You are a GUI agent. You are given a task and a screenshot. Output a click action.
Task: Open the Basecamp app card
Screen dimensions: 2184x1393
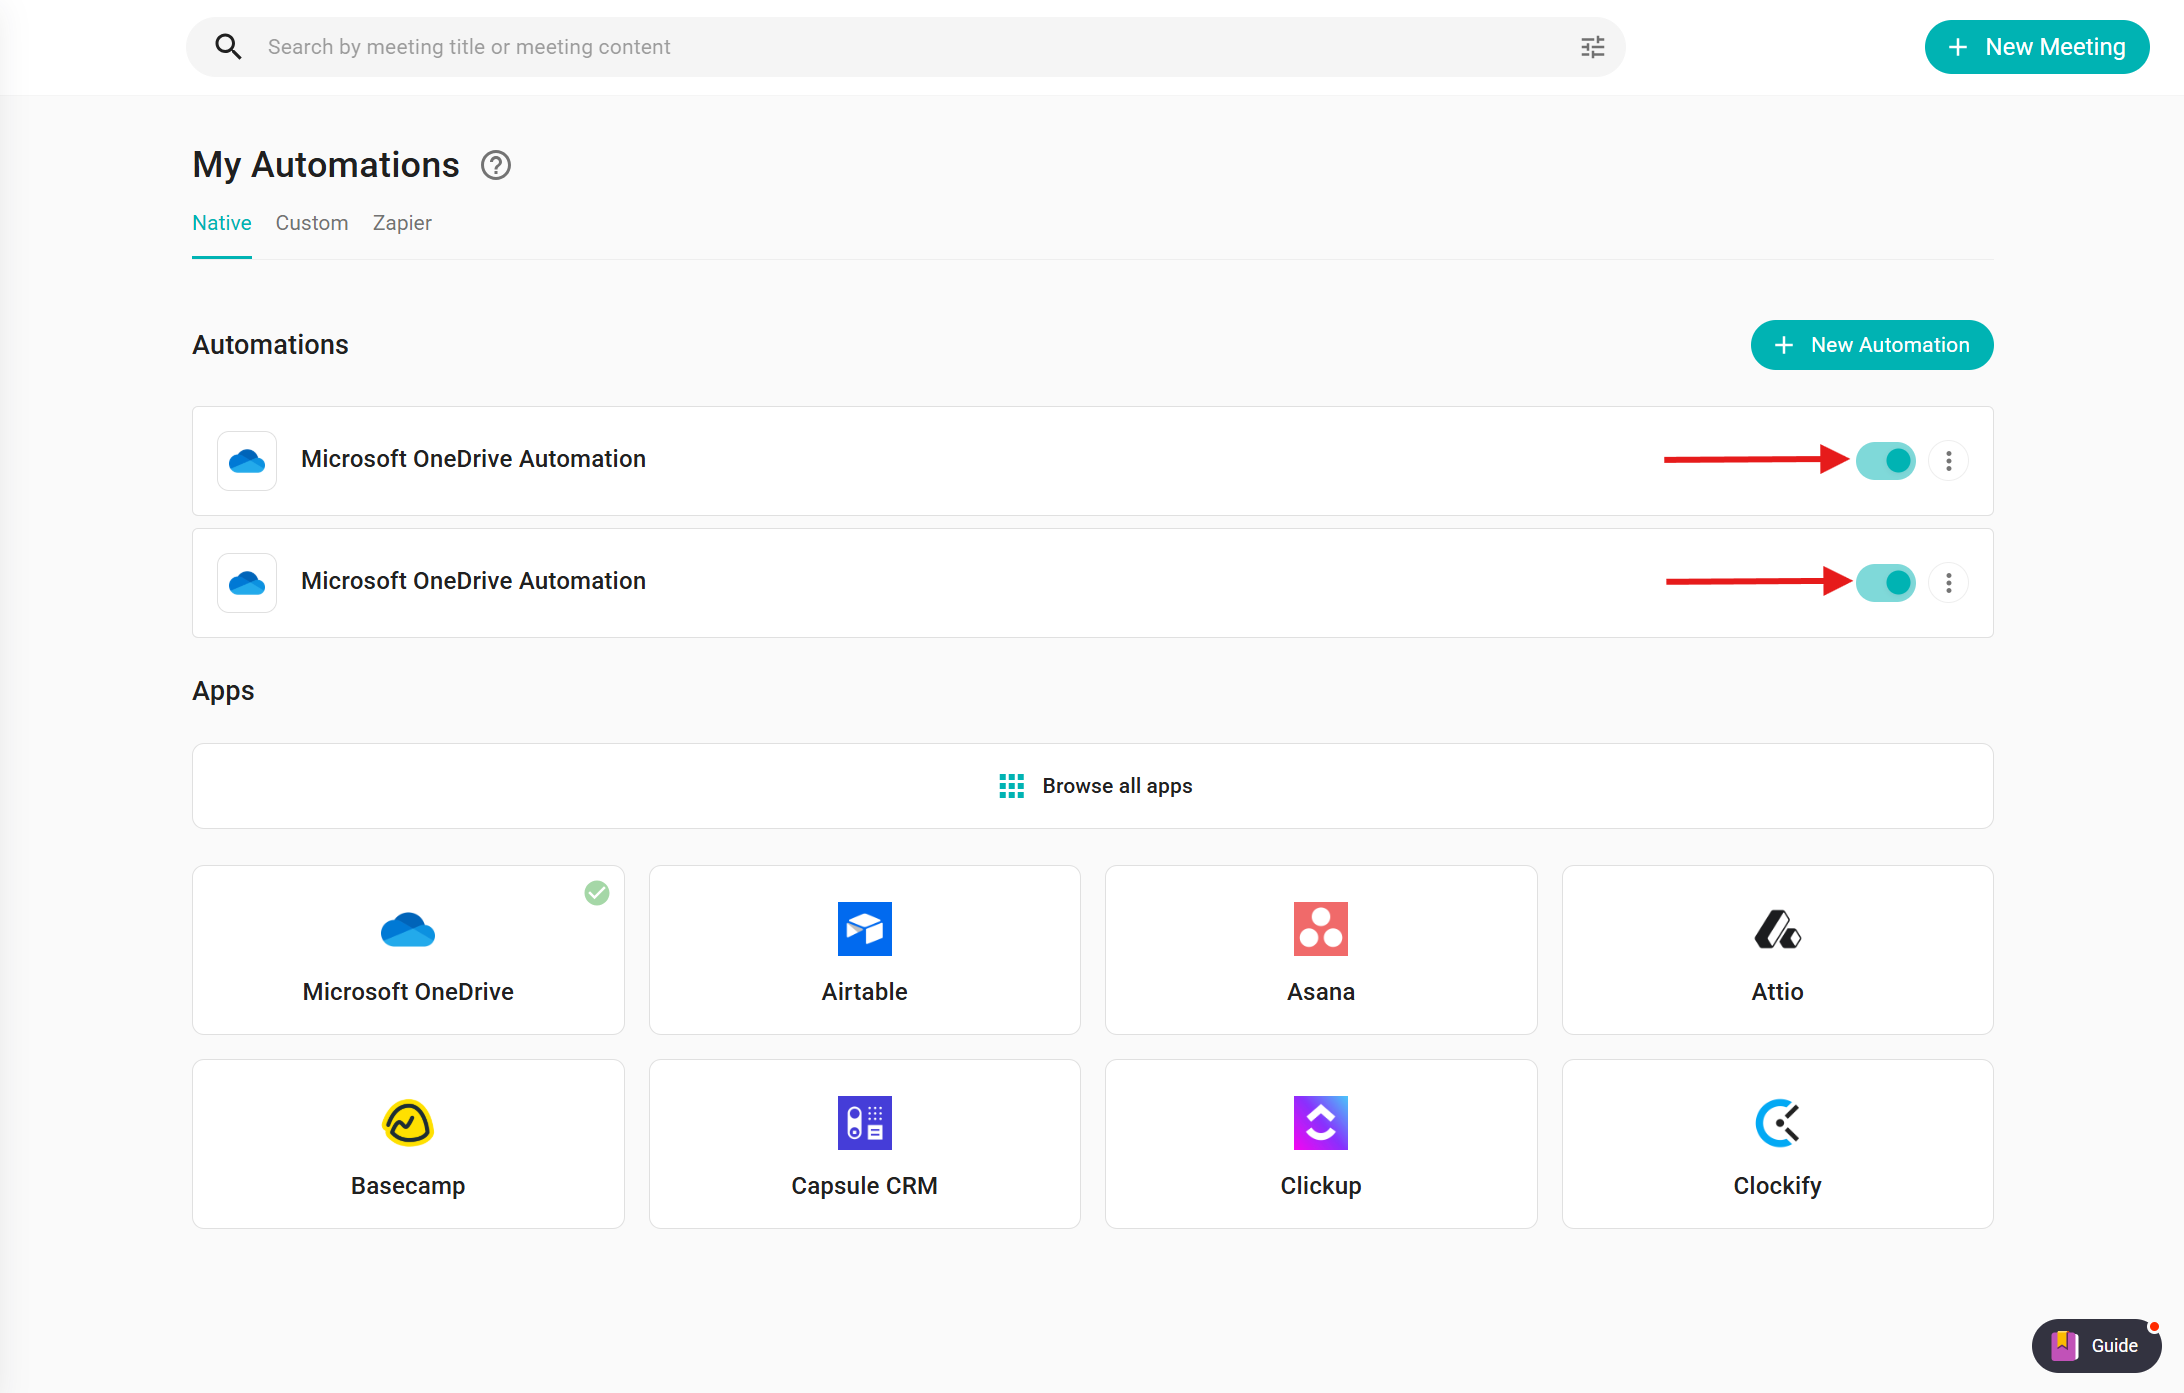pyautogui.click(x=408, y=1144)
